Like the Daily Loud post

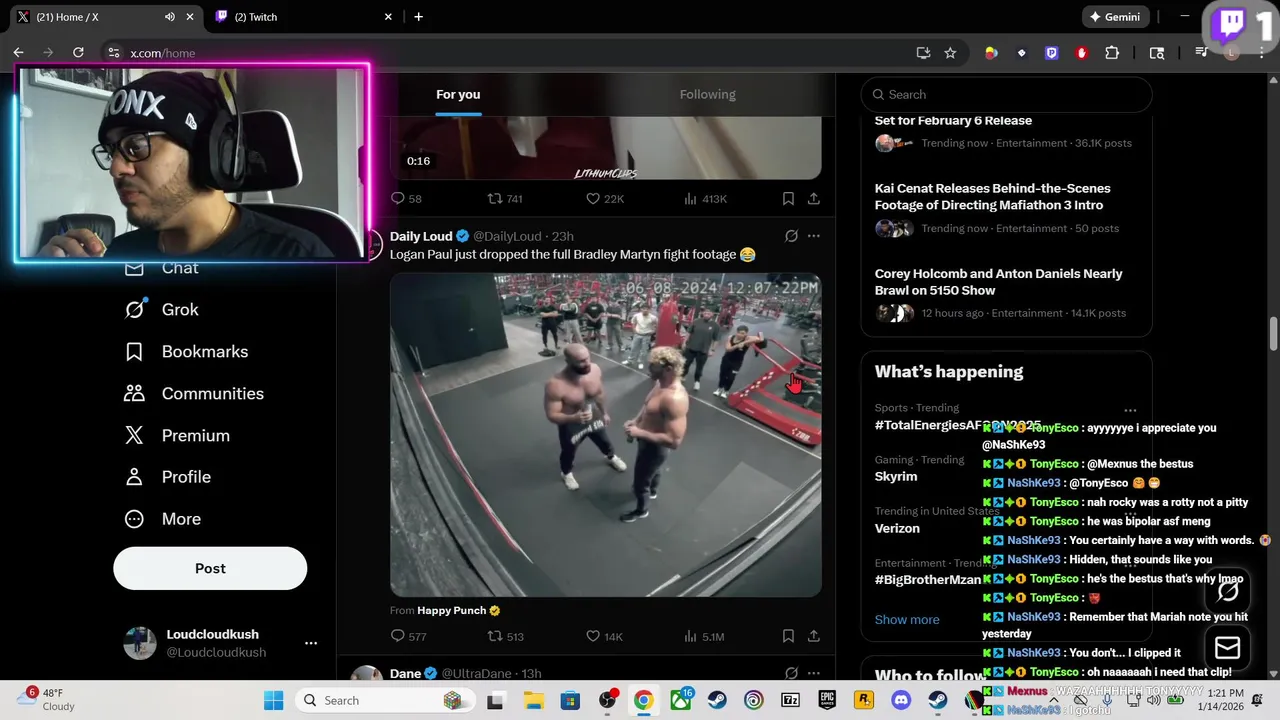point(604,636)
